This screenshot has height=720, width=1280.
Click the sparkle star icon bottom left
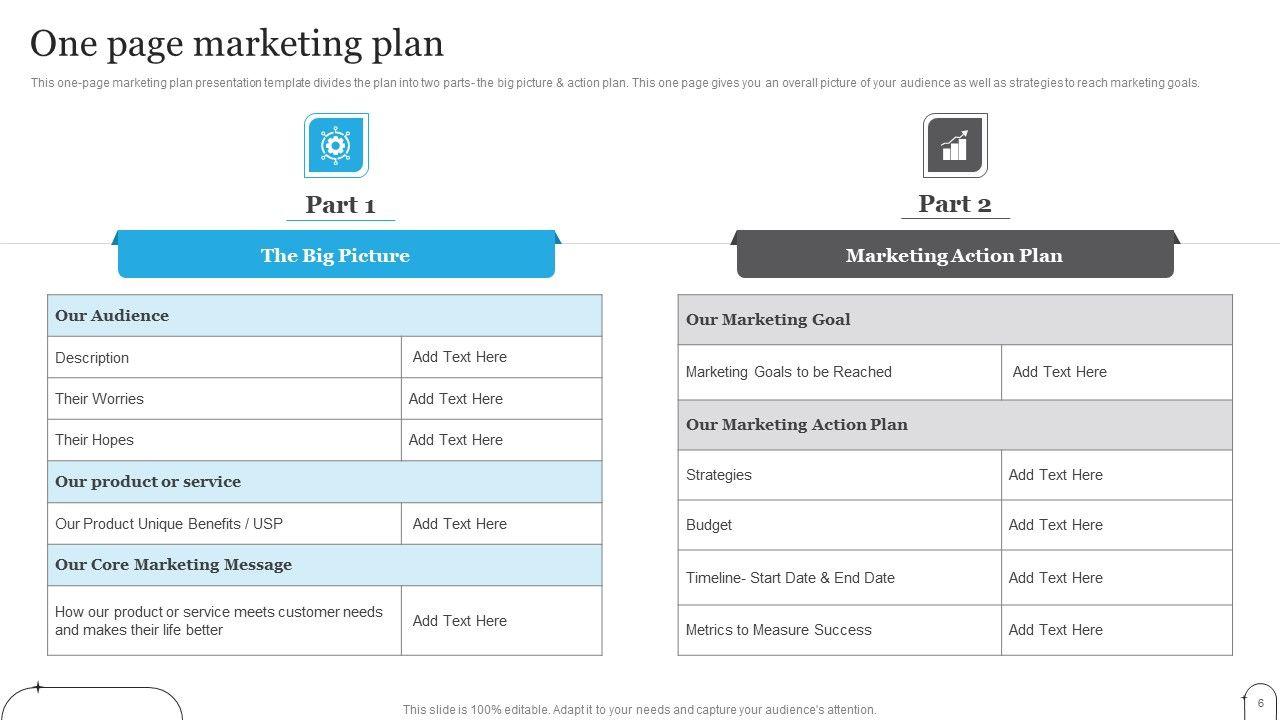[38, 687]
